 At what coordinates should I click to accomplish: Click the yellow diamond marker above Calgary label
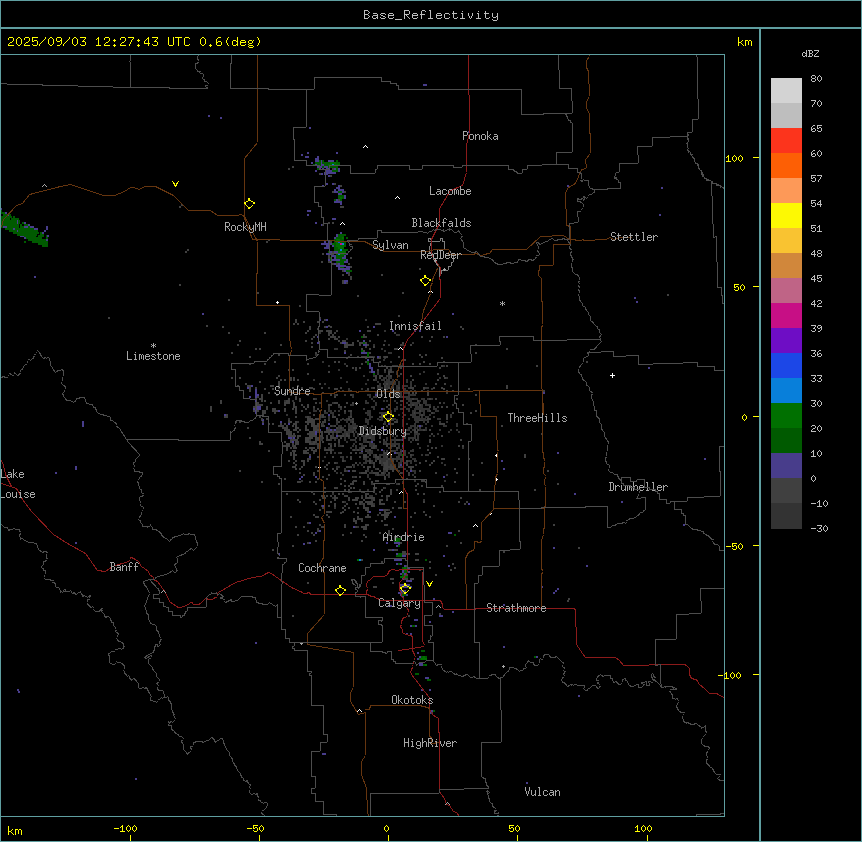coord(405,589)
